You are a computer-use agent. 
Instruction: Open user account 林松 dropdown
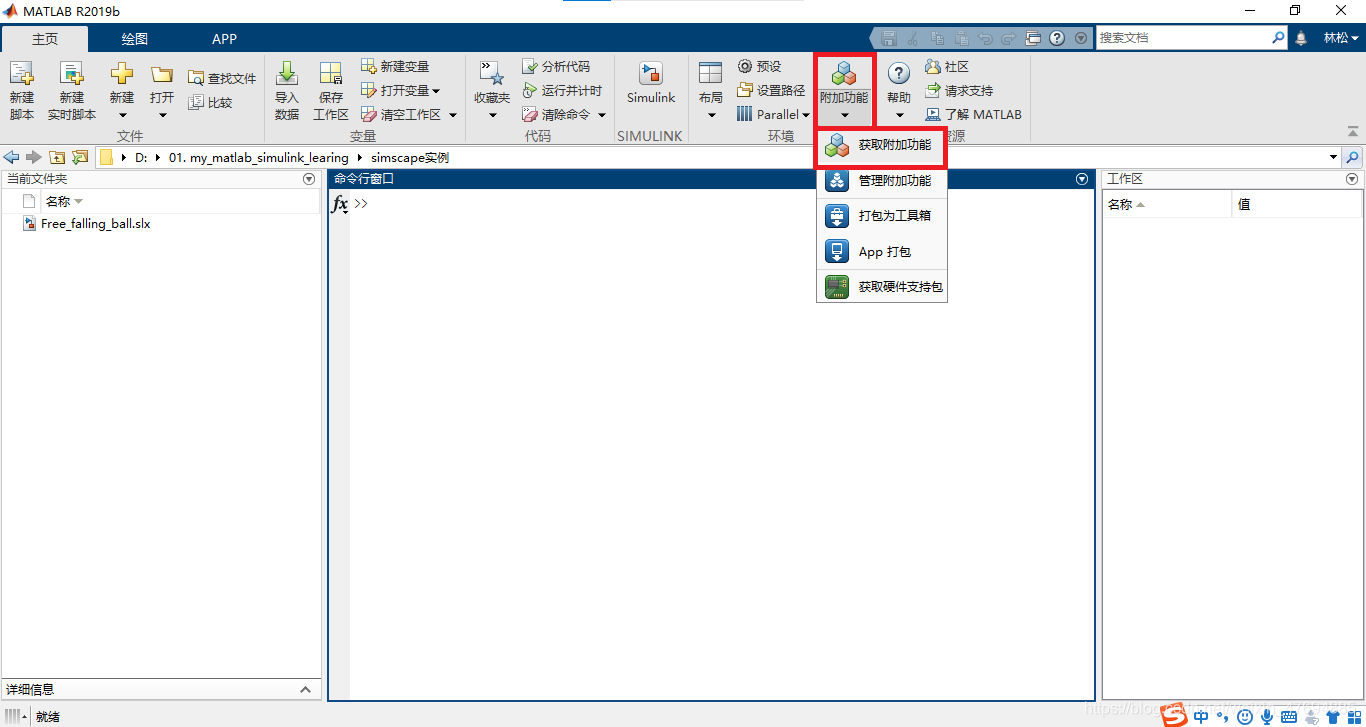click(1341, 38)
